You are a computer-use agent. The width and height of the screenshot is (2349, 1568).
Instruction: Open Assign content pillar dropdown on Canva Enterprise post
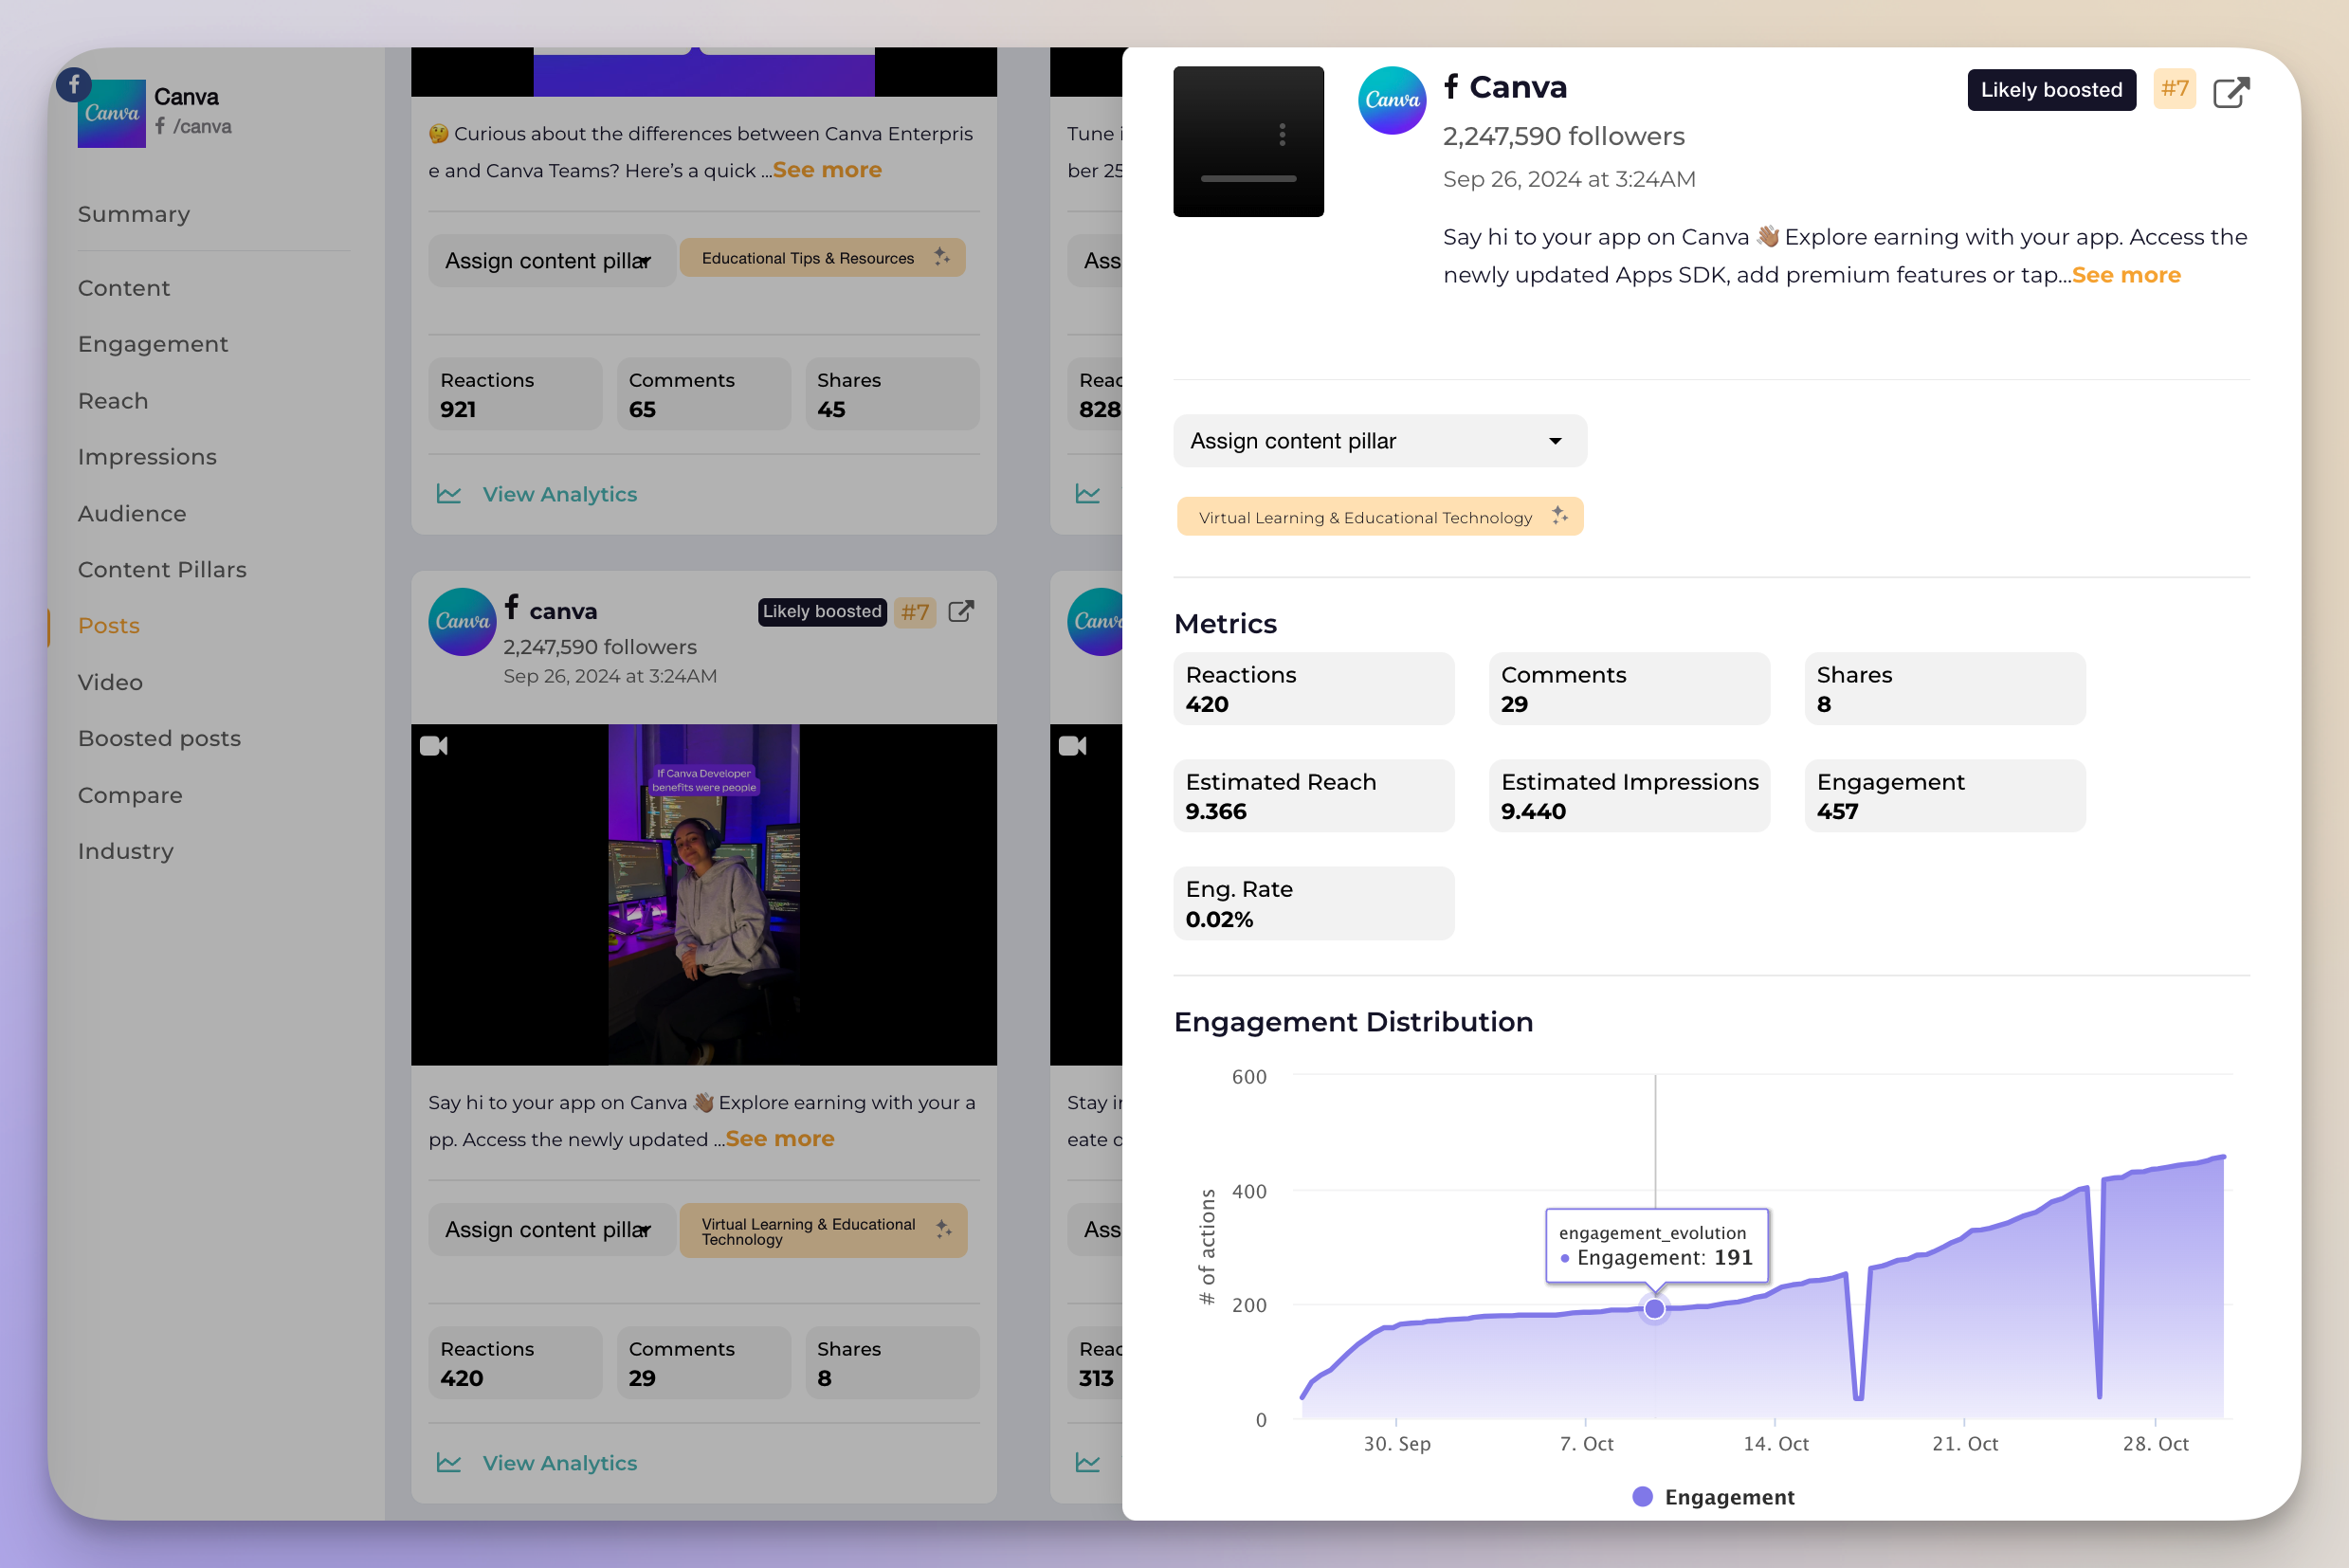[x=551, y=261]
